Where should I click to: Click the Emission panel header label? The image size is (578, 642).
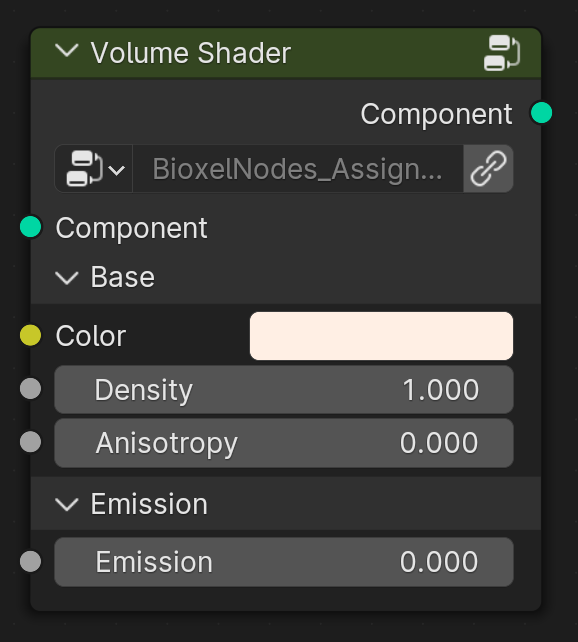click(149, 504)
